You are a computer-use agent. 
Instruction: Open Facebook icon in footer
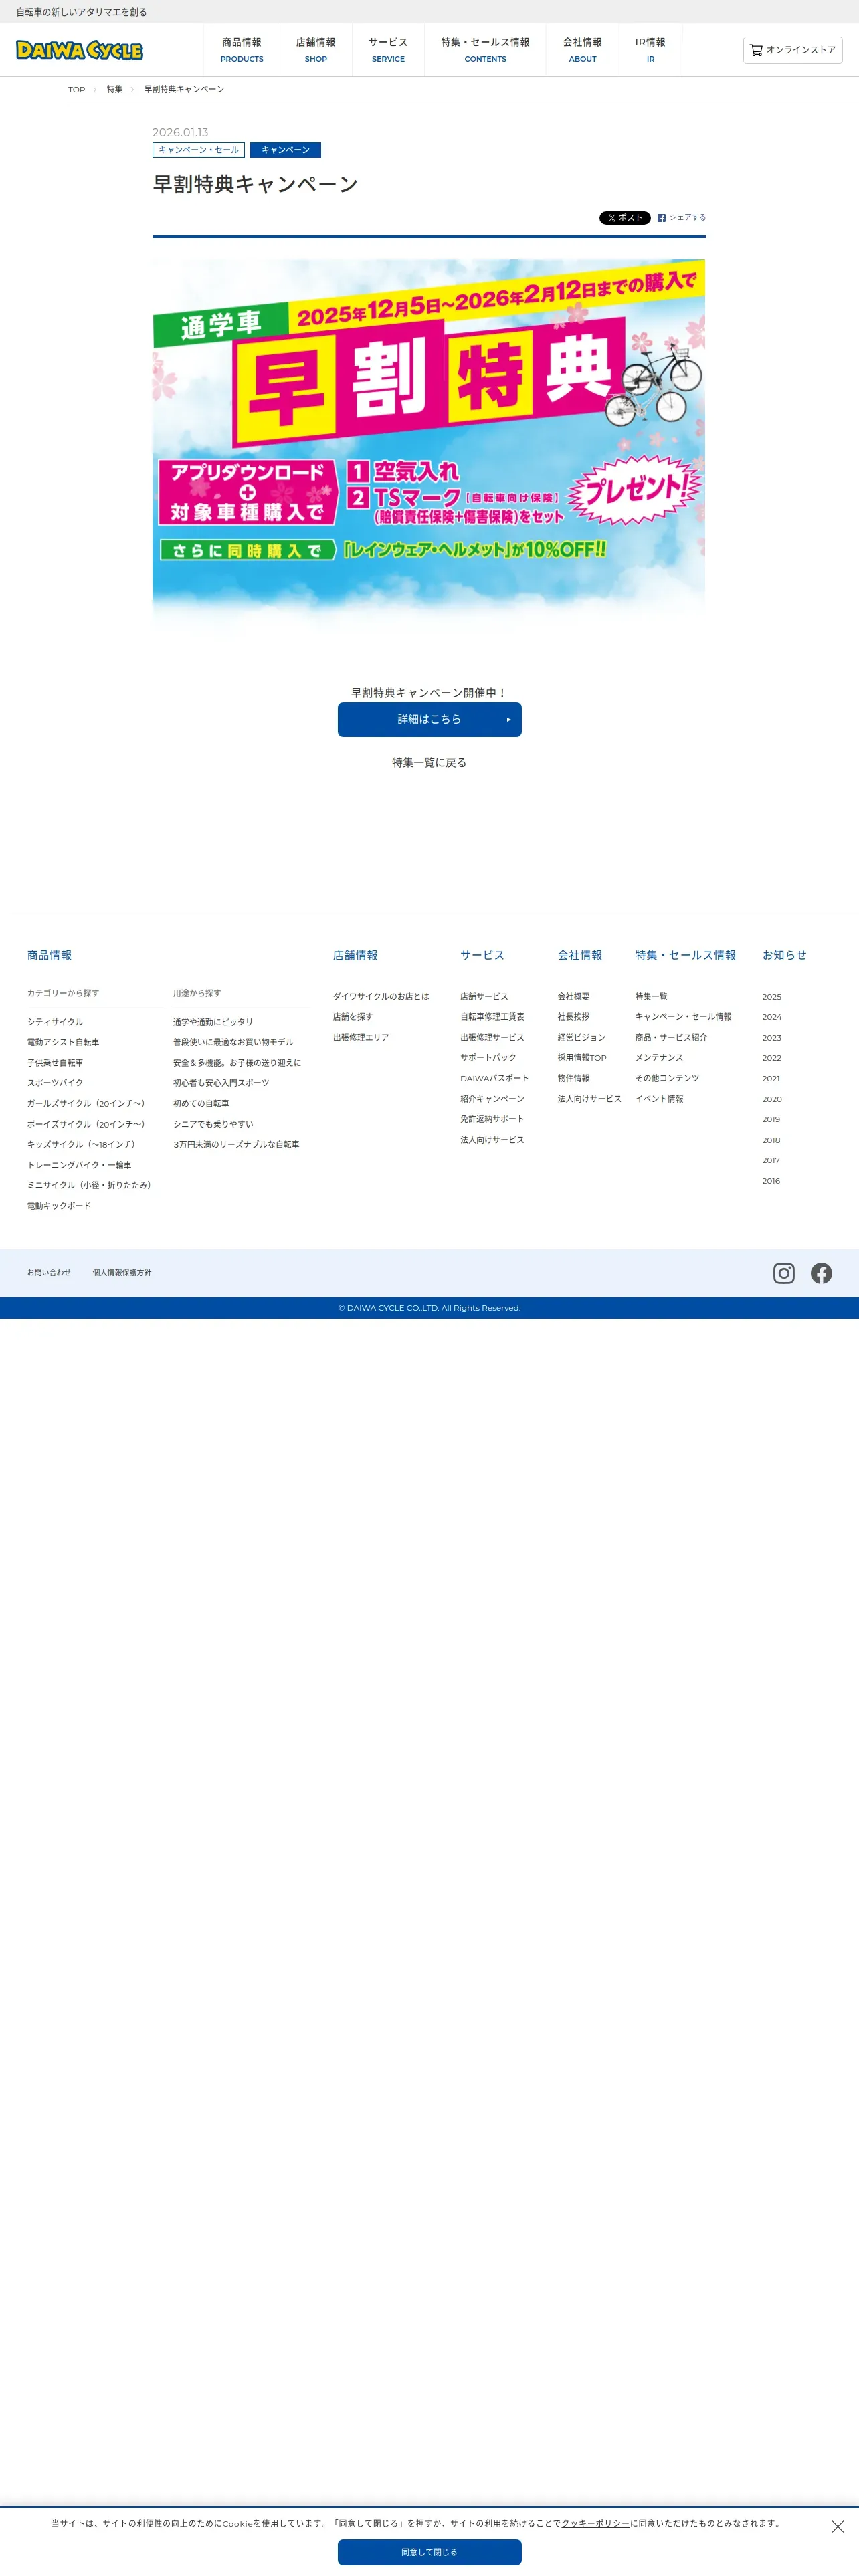click(821, 1273)
